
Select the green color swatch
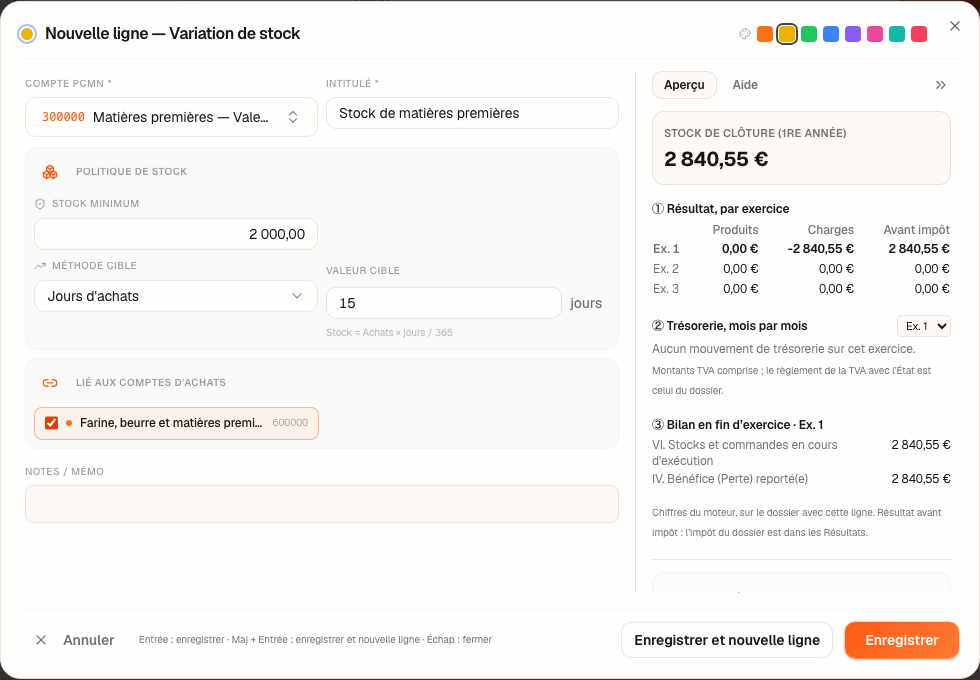coord(809,34)
